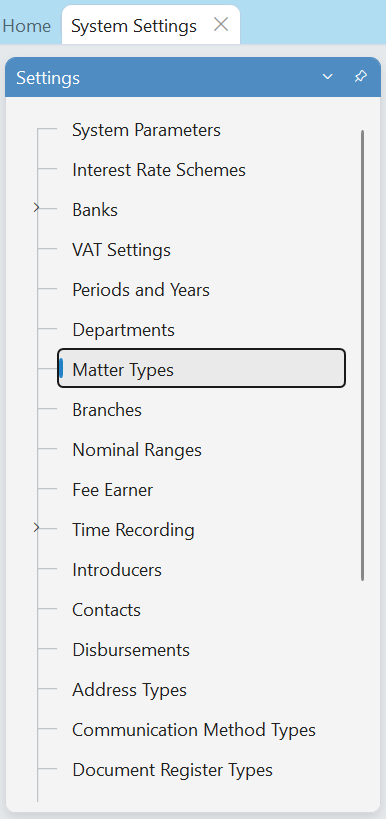This screenshot has height=819, width=386.
Task: Open the Departments entry
Action: [x=123, y=330]
